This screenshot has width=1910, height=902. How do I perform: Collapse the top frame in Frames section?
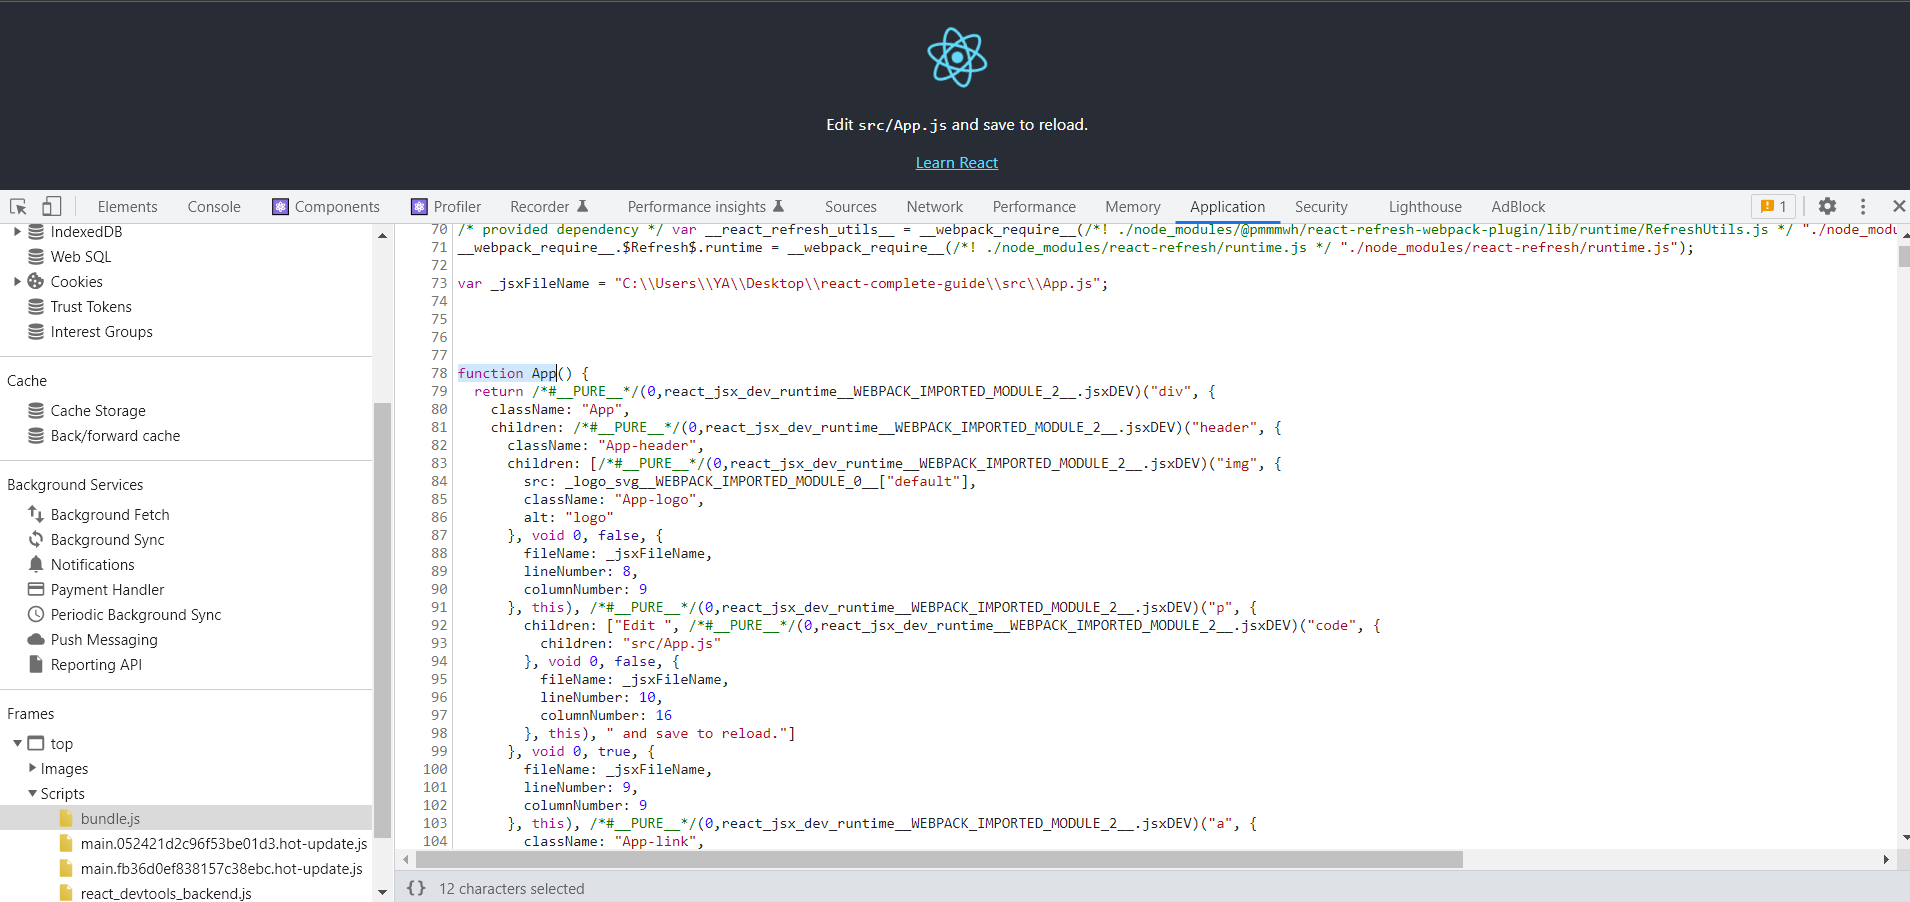tap(16, 743)
